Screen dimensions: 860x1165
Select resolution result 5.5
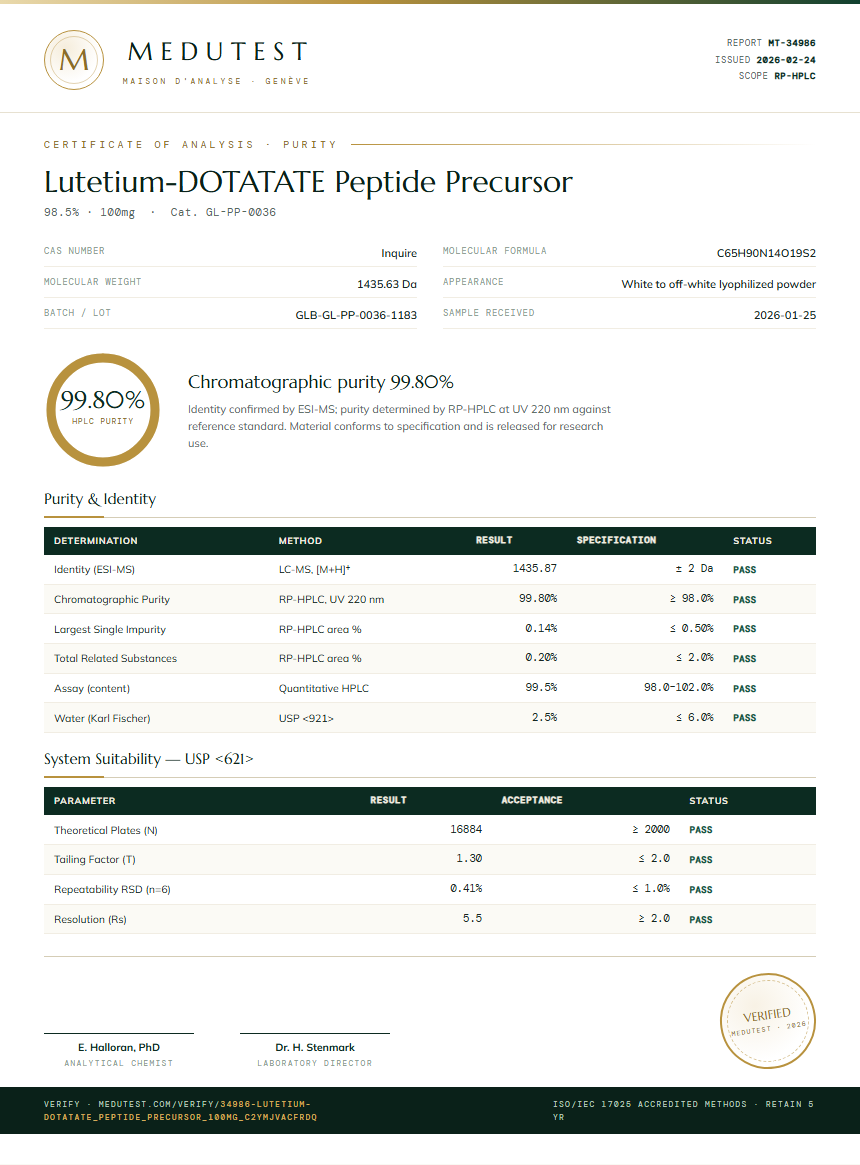[473, 918]
